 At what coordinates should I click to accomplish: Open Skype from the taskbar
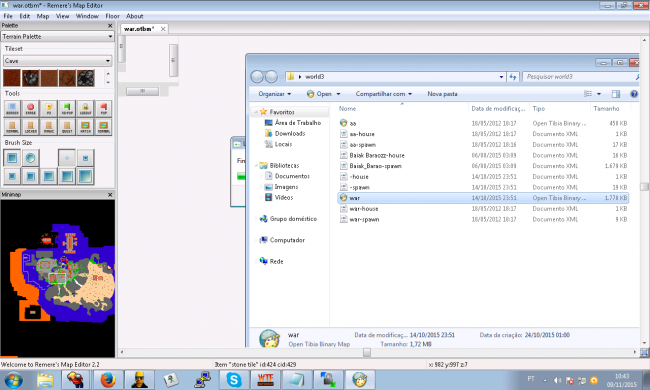(234, 380)
